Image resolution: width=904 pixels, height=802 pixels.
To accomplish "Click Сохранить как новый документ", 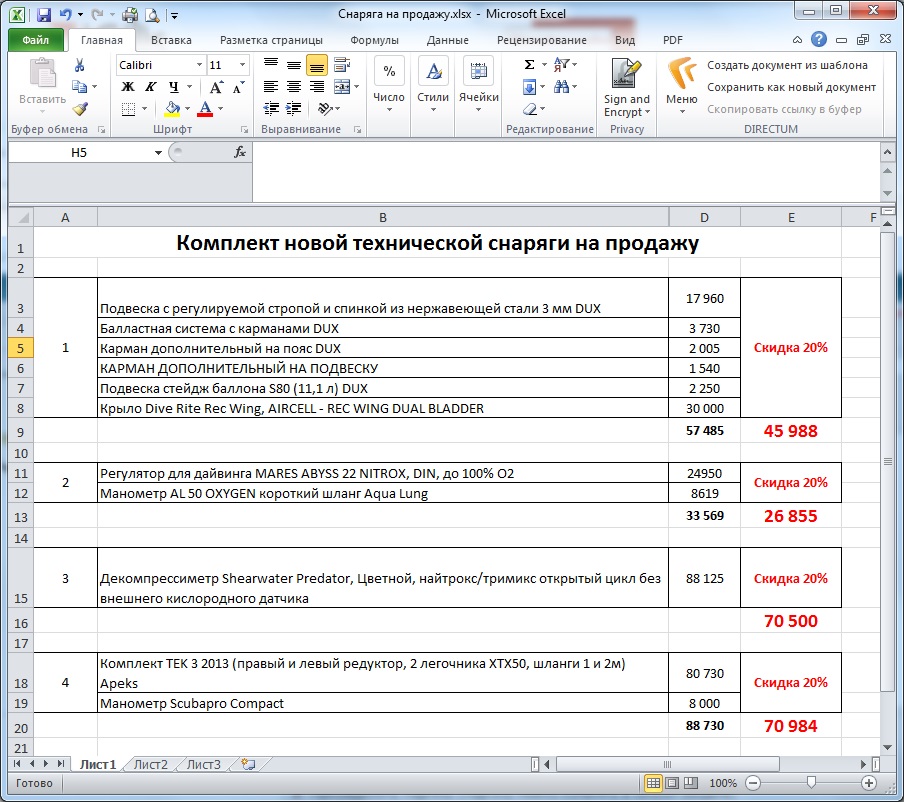I will (791, 87).
